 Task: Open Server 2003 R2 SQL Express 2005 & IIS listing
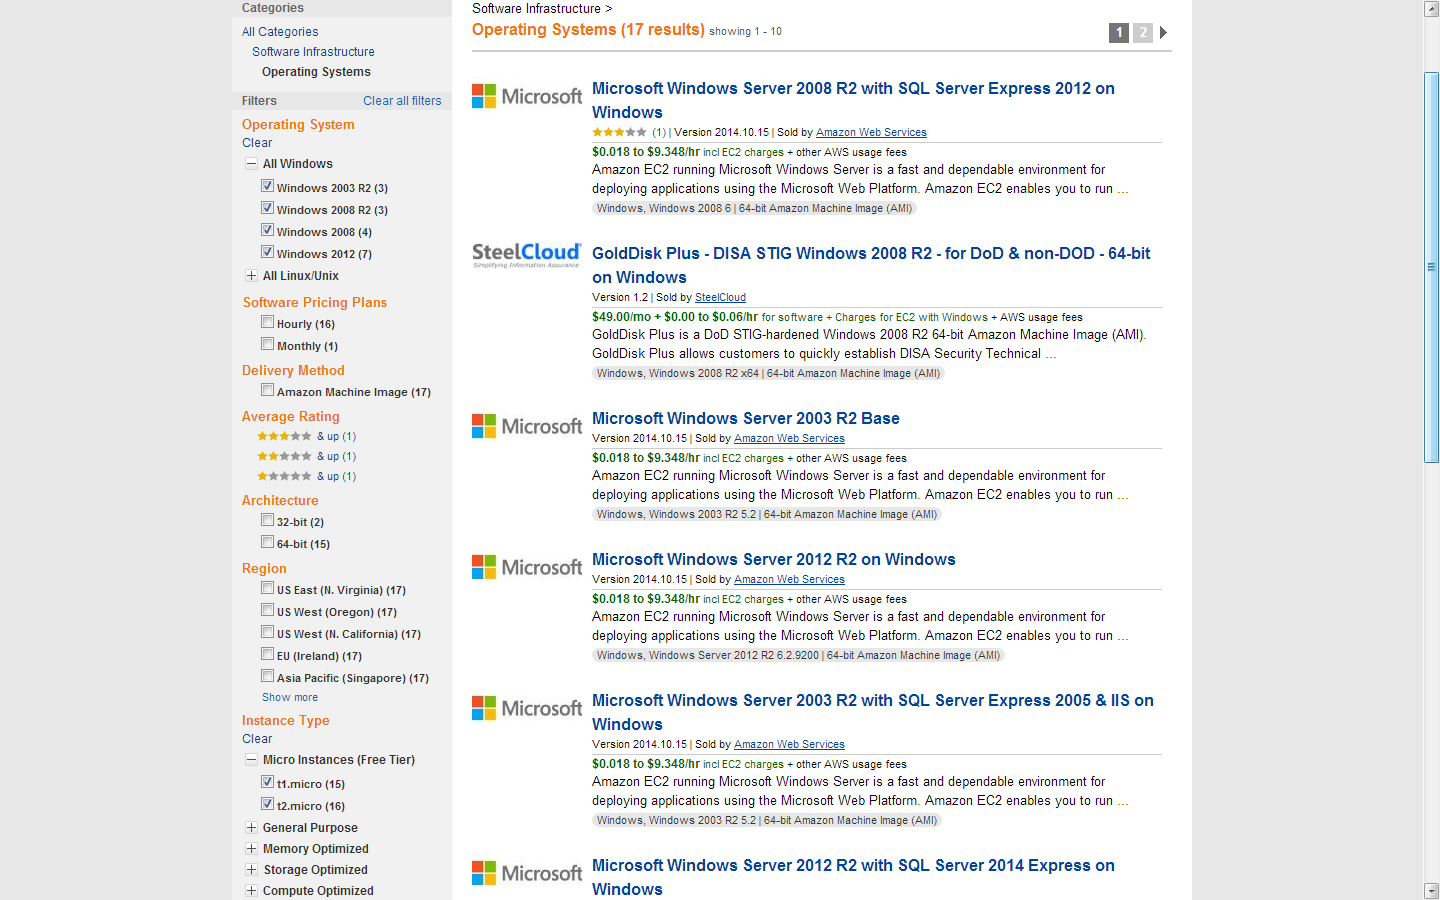pyautogui.click(x=873, y=712)
